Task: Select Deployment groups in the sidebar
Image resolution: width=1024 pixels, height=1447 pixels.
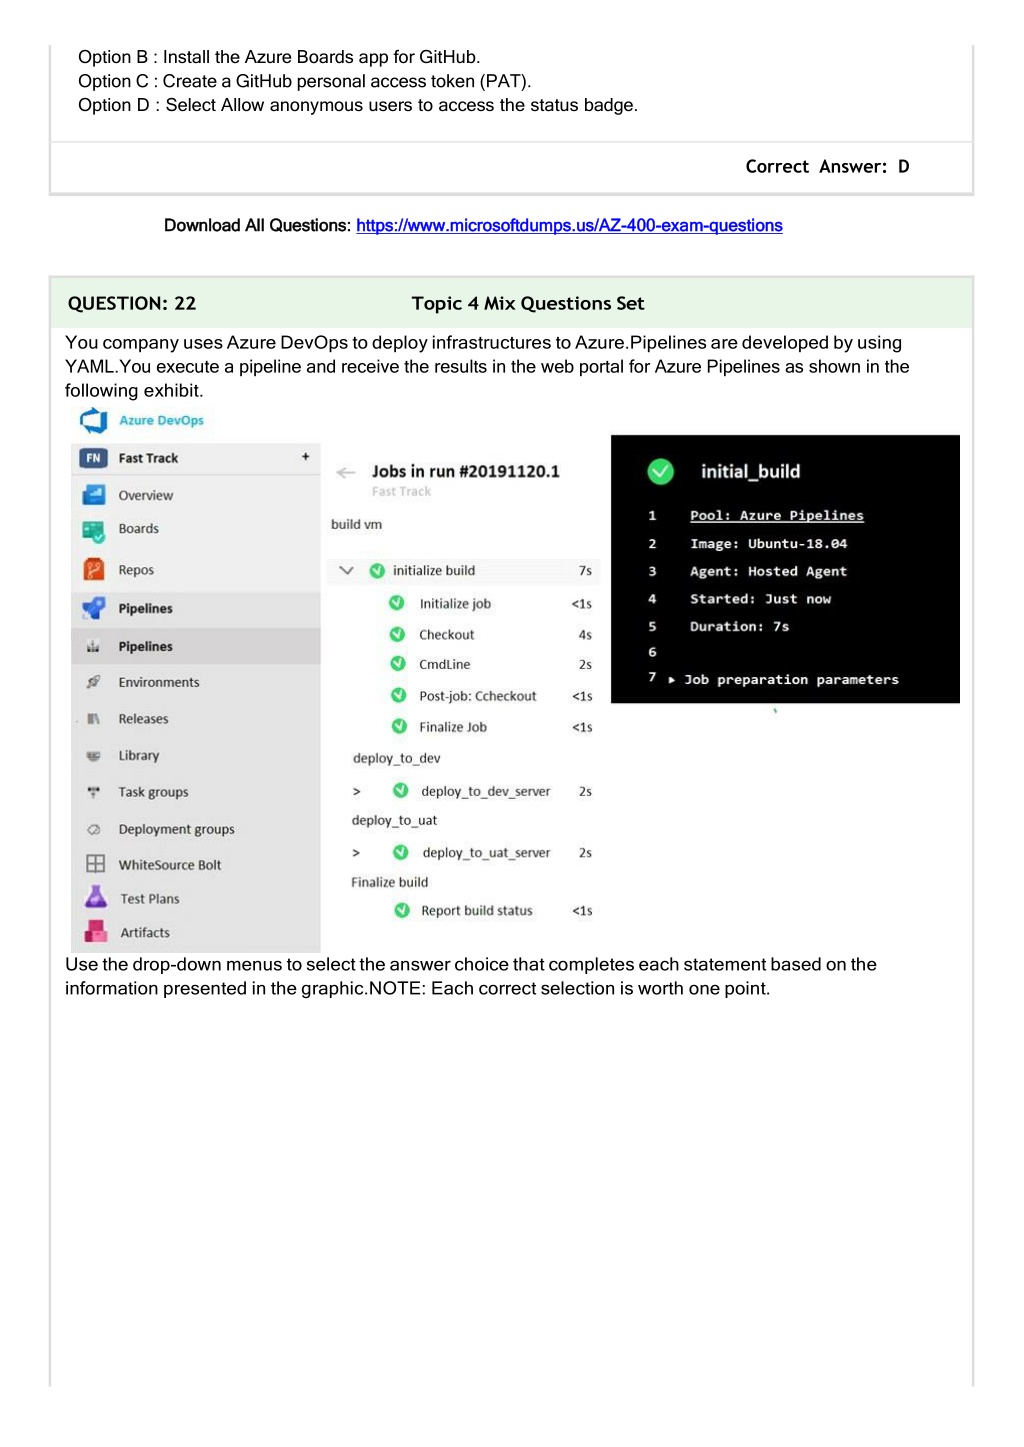Action: pyautogui.click(x=176, y=829)
